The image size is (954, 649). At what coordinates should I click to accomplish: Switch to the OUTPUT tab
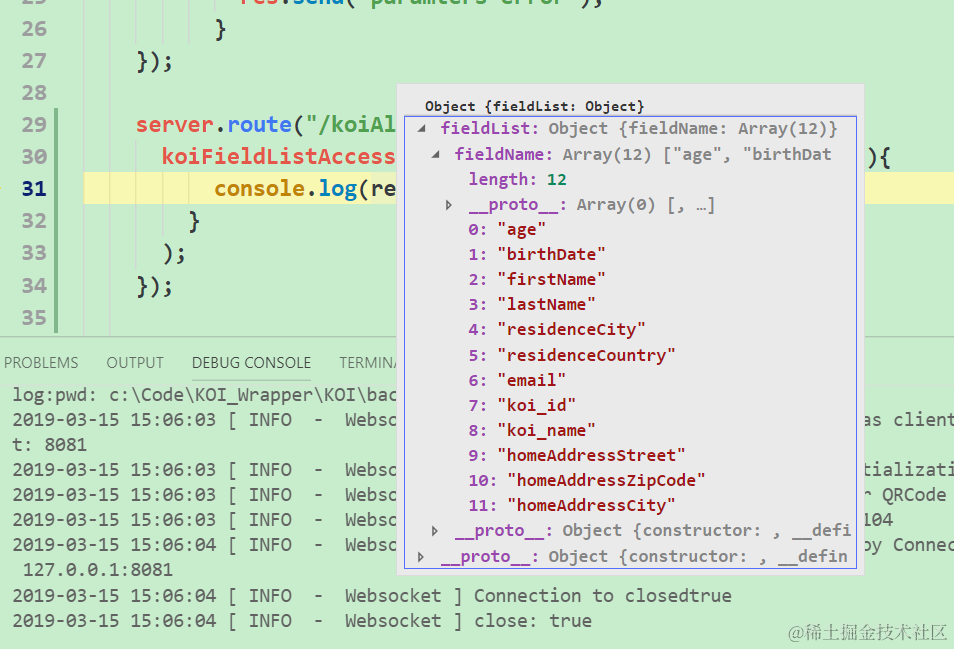(135, 363)
